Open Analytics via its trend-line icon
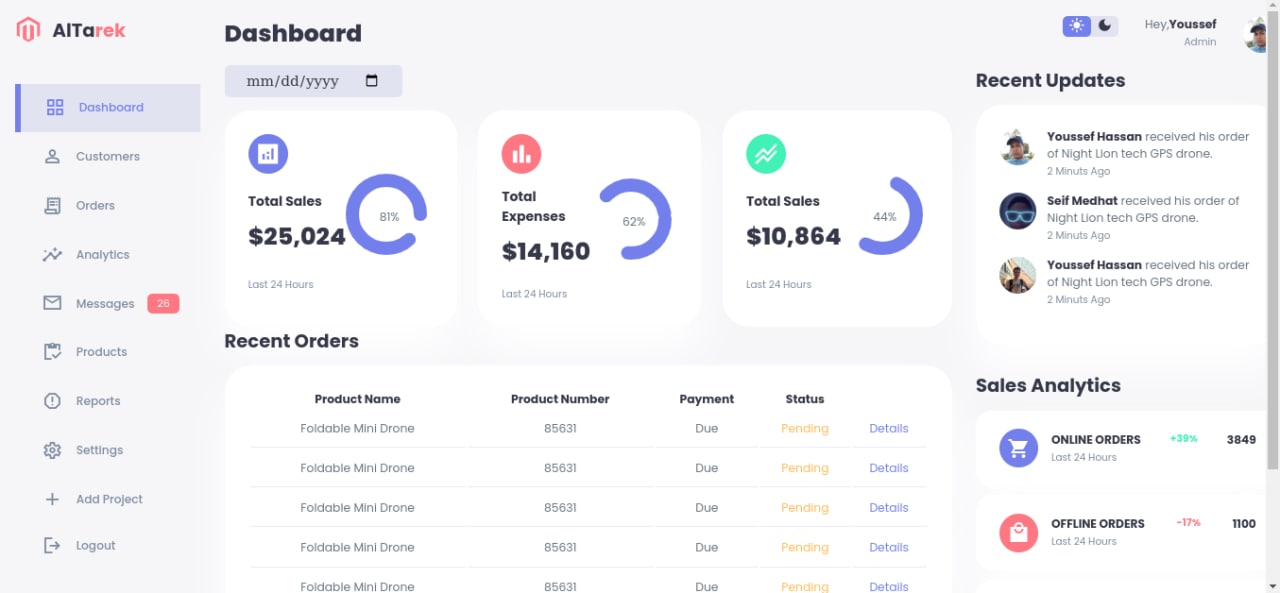 52,254
